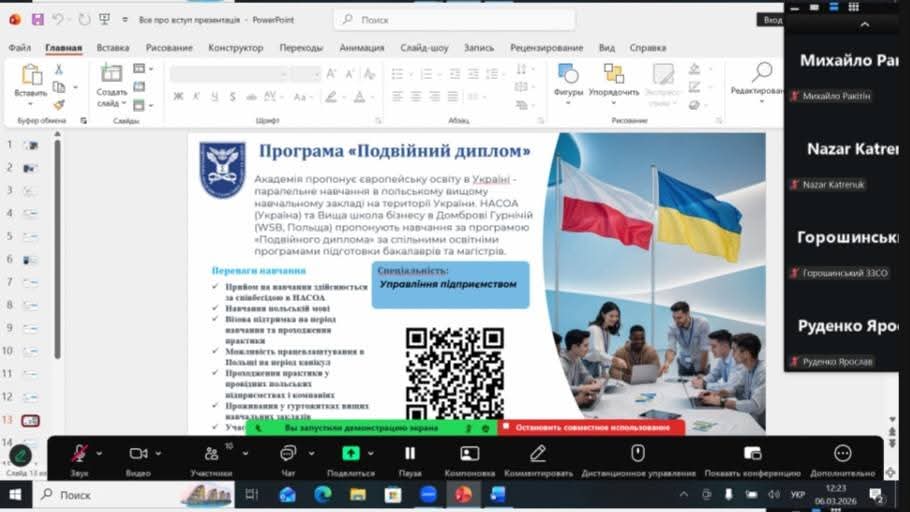Open Дистанционное управление remote control
The image size is (910, 512).
[x=637, y=455]
